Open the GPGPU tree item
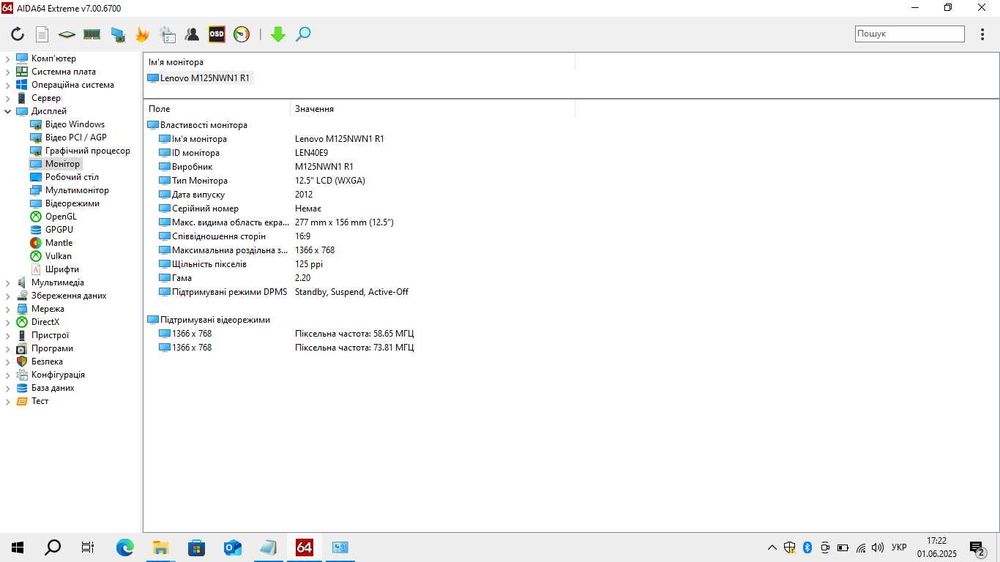The width and height of the screenshot is (1000, 562). [x=59, y=230]
